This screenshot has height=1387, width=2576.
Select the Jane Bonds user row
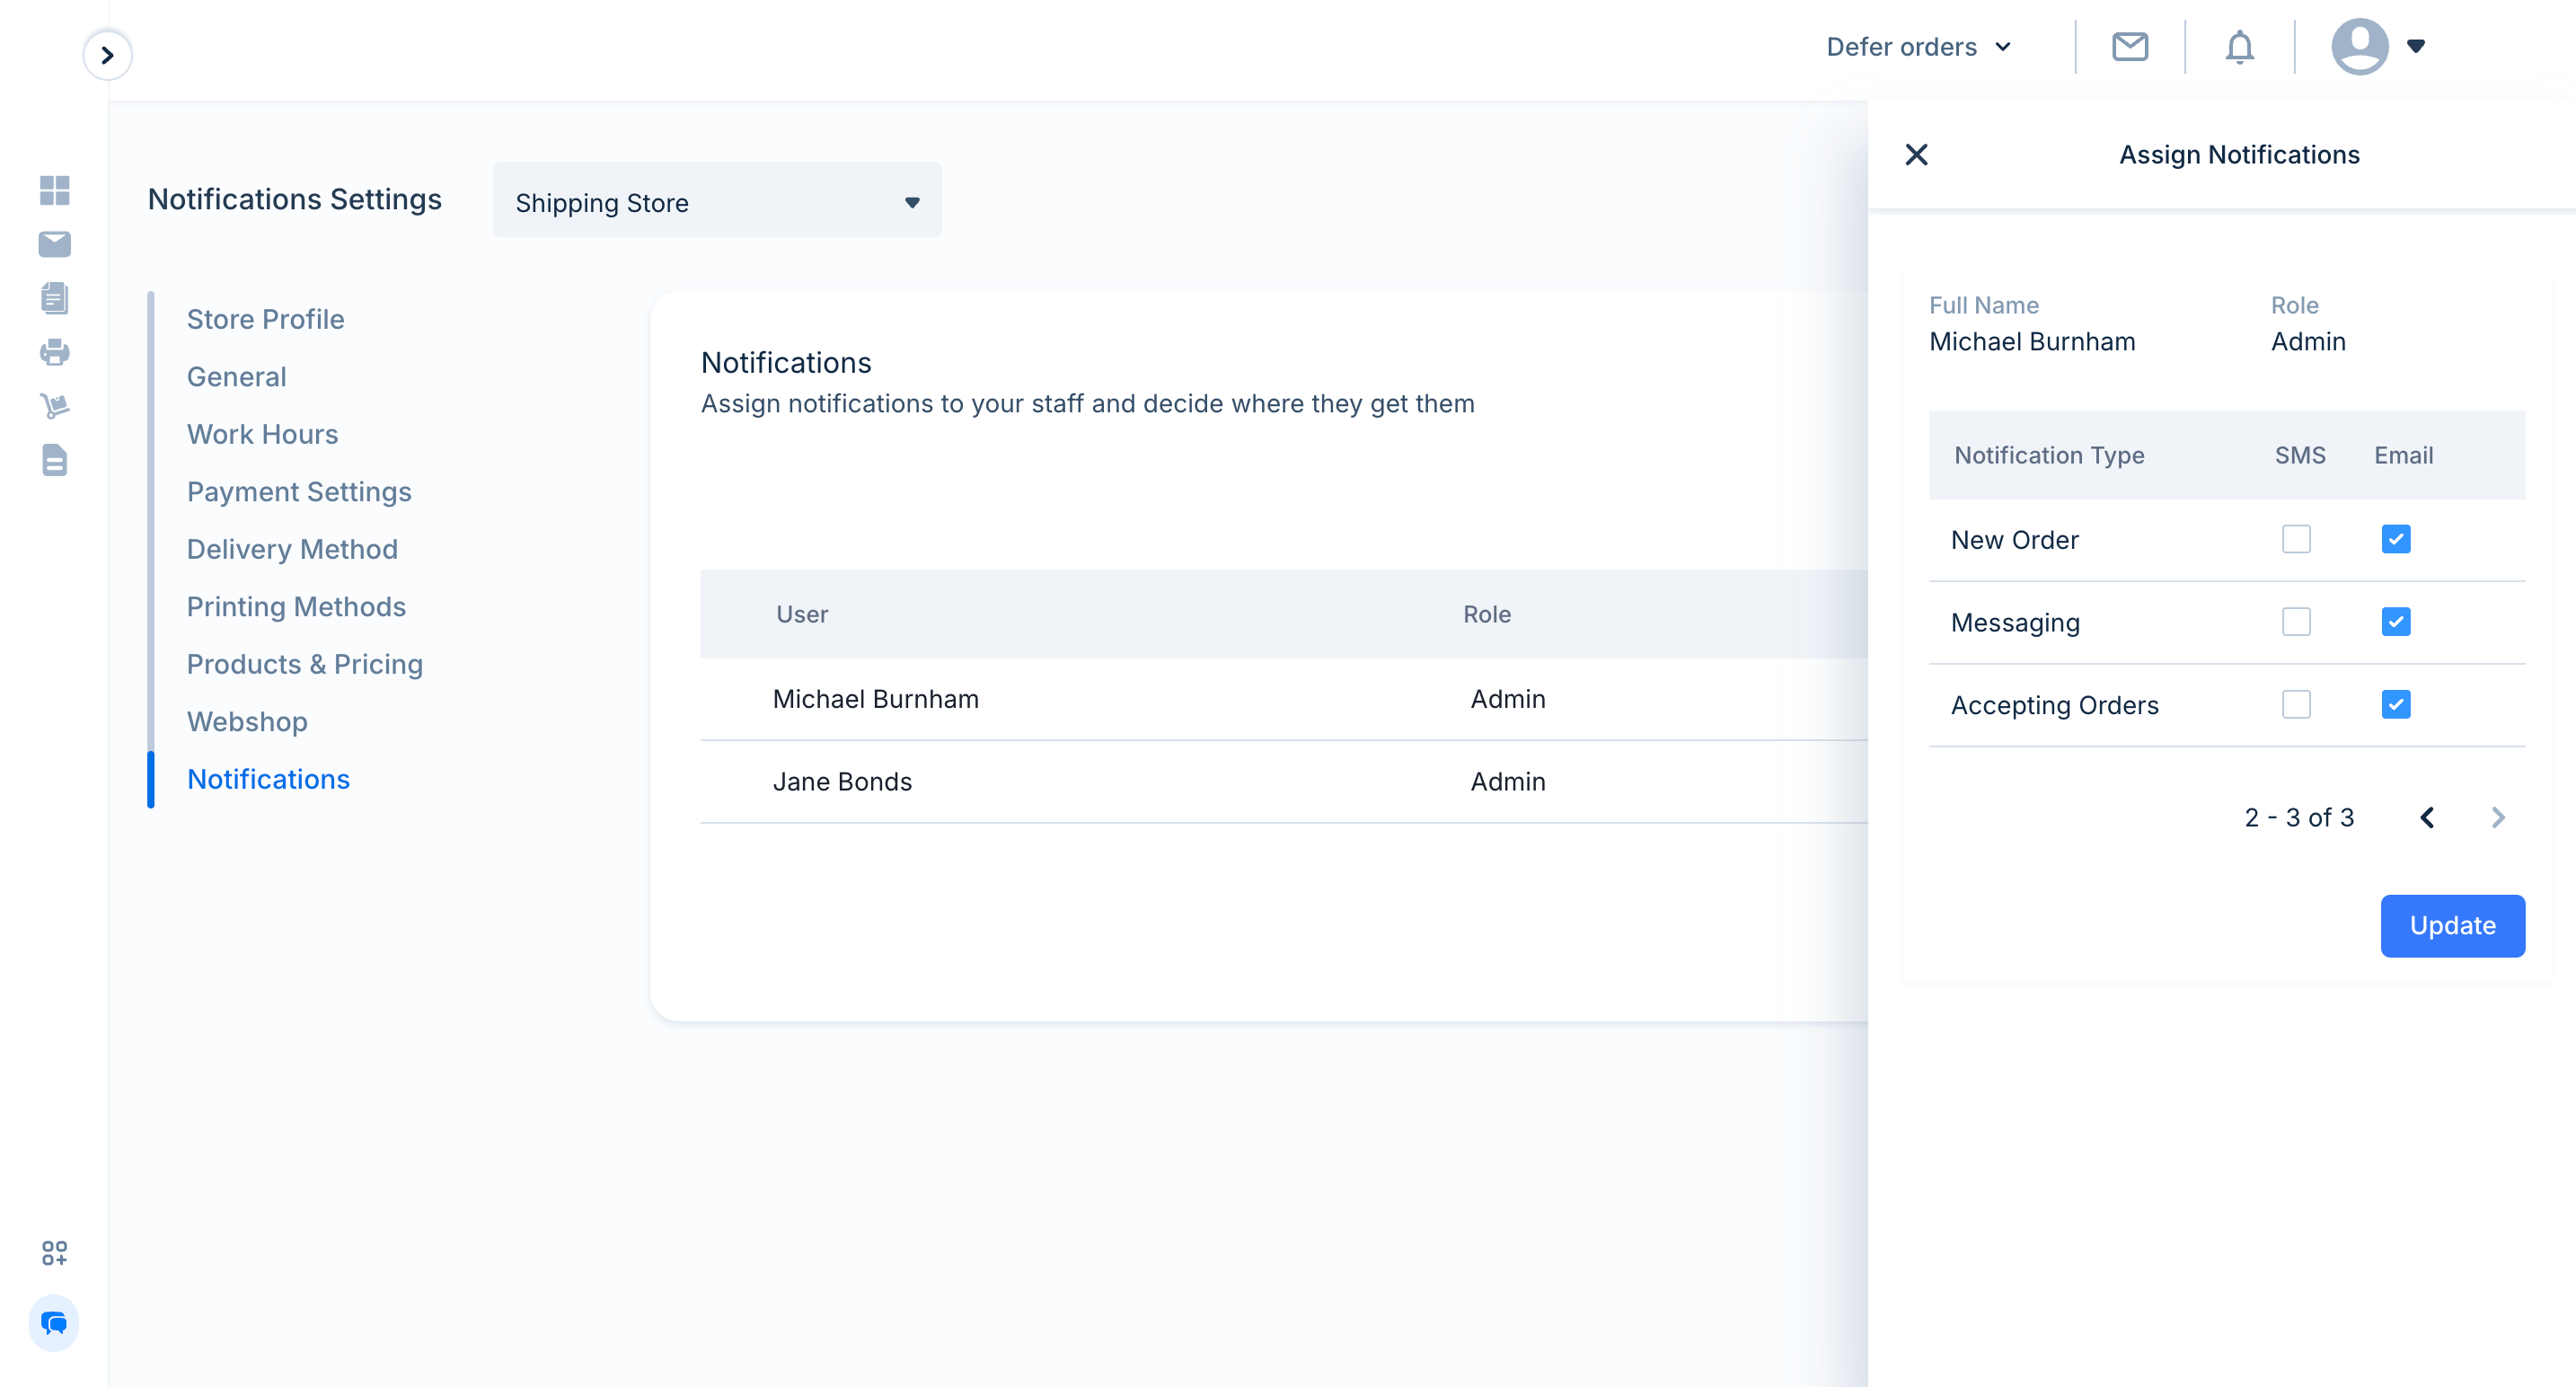click(x=1283, y=782)
